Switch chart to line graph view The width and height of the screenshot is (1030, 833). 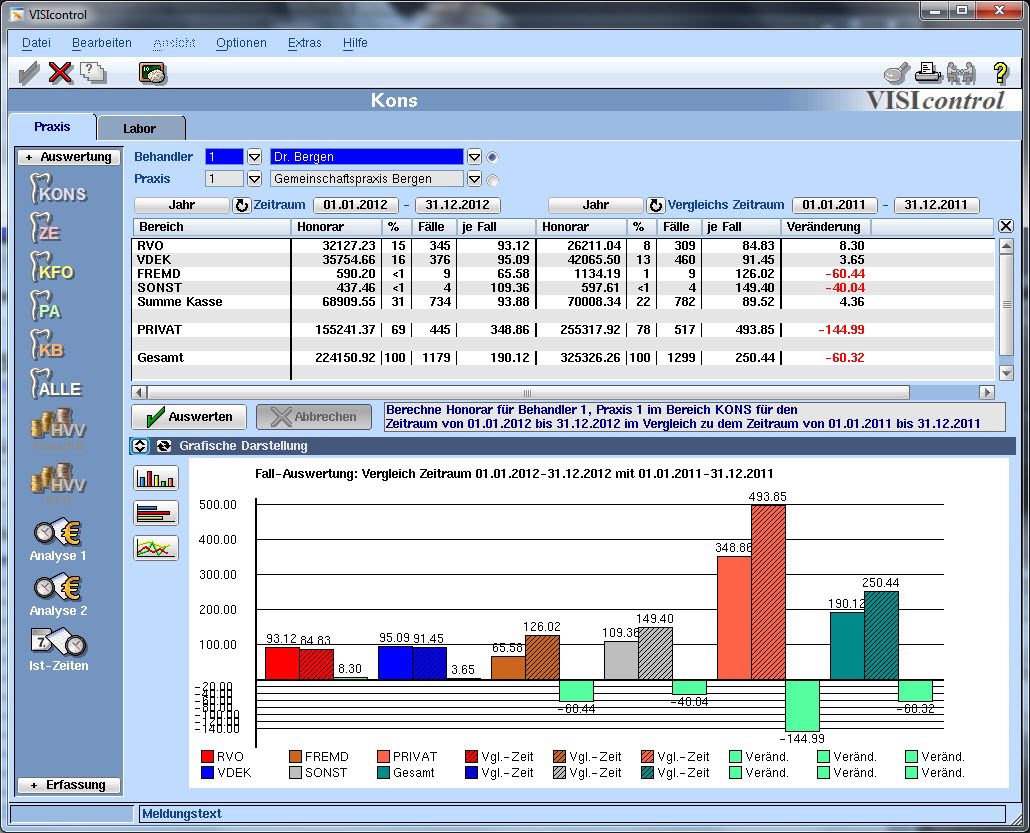155,548
